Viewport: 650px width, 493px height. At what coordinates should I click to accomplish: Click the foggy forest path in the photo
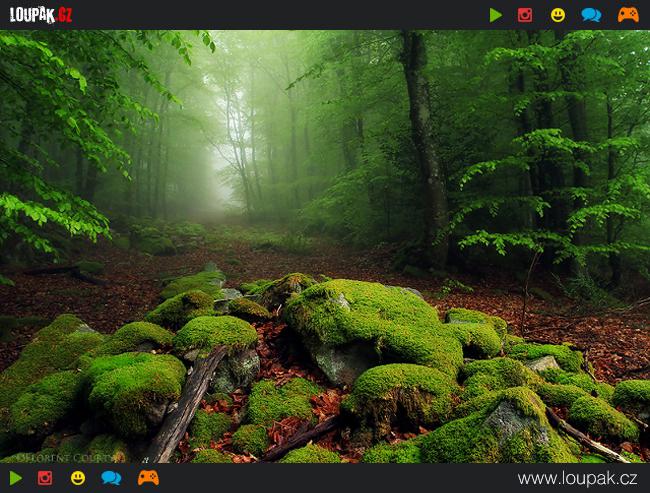(x=215, y=200)
